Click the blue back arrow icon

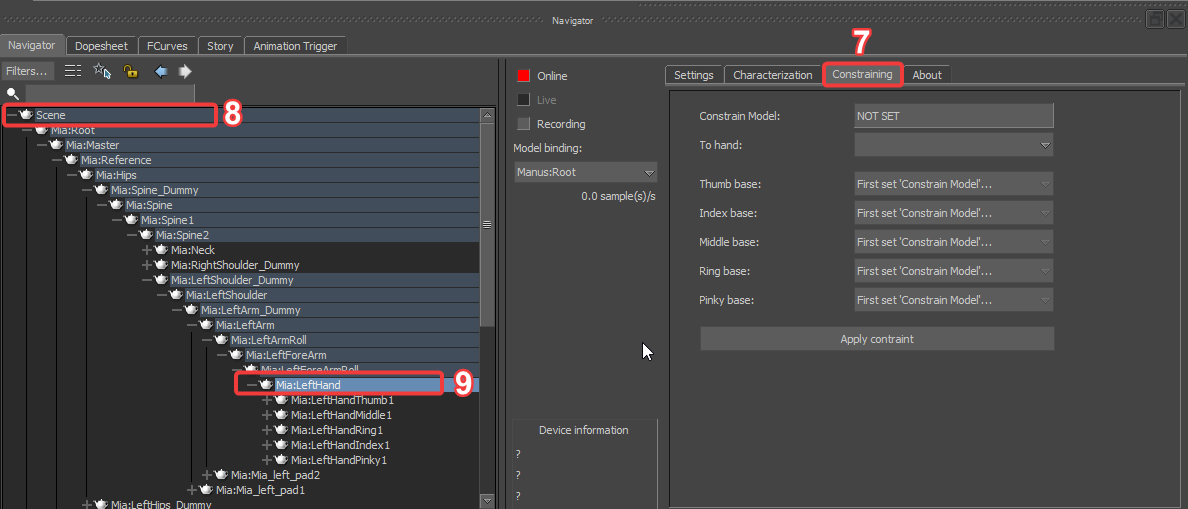coord(160,71)
